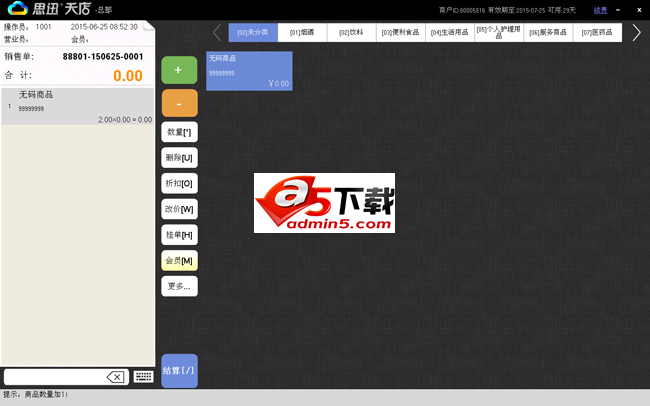The image size is (650, 406).
Task: Select the 无码商品 line in sales list
Action: pos(78,106)
